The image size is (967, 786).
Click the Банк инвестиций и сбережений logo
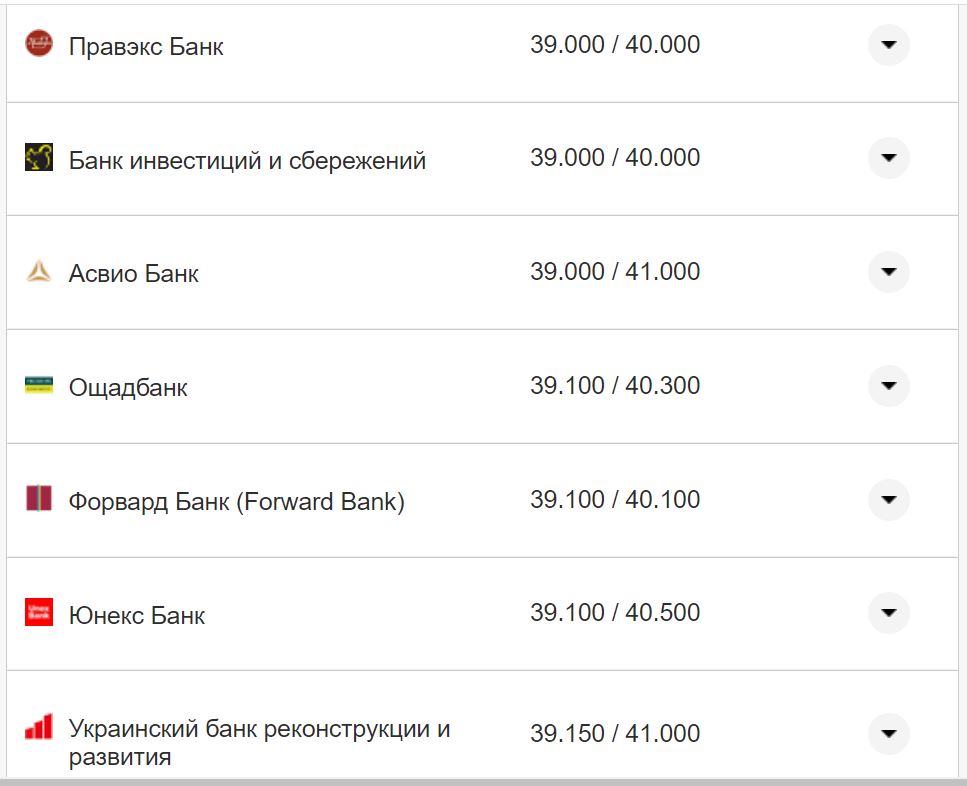(x=39, y=158)
